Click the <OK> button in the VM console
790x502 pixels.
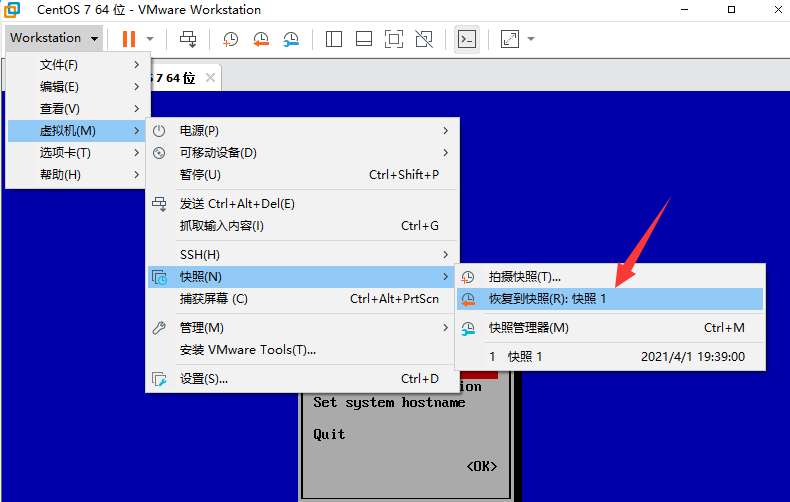(x=482, y=466)
